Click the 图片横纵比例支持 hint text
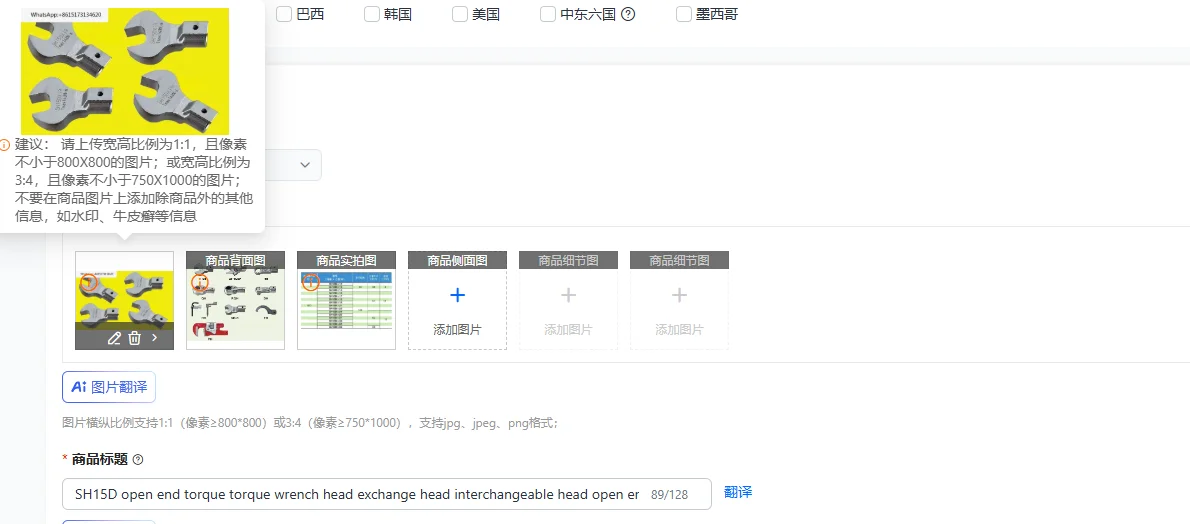The height and width of the screenshot is (524, 1190). pos(310,423)
